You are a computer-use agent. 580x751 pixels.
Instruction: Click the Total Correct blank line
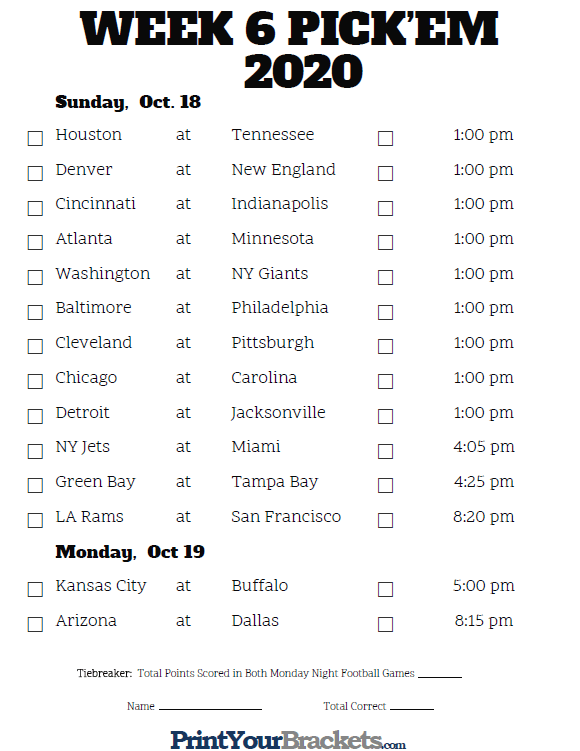pyautogui.click(x=412, y=706)
